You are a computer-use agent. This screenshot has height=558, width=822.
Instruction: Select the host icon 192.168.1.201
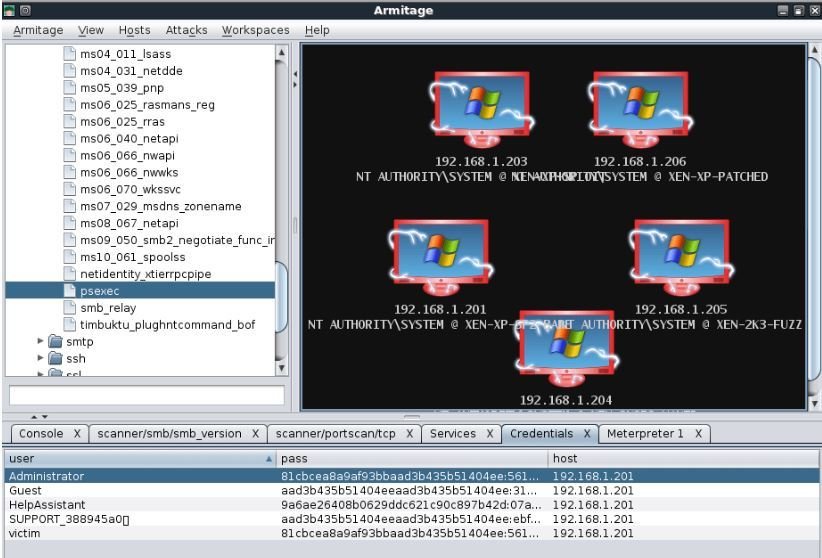tap(440, 257)
